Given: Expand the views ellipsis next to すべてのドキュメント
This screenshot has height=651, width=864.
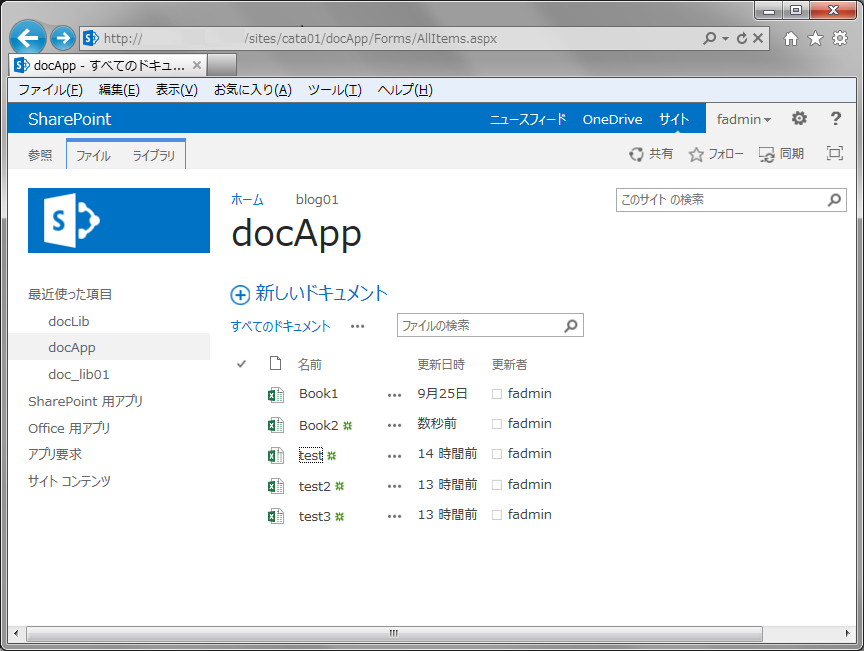Looking at the screenshot, I should coord(357,326).
